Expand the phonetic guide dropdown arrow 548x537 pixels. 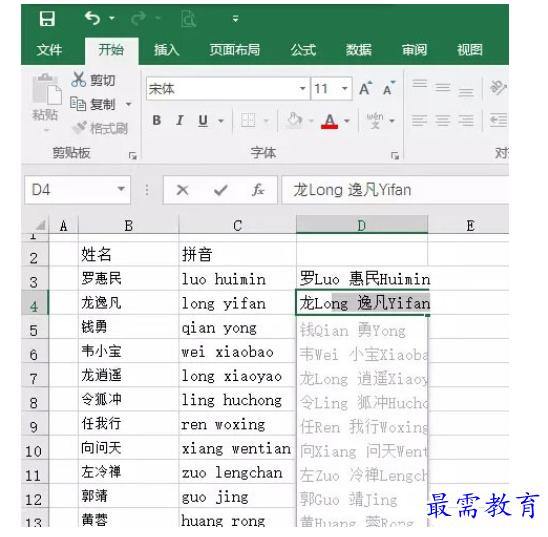tap(392, 121)
